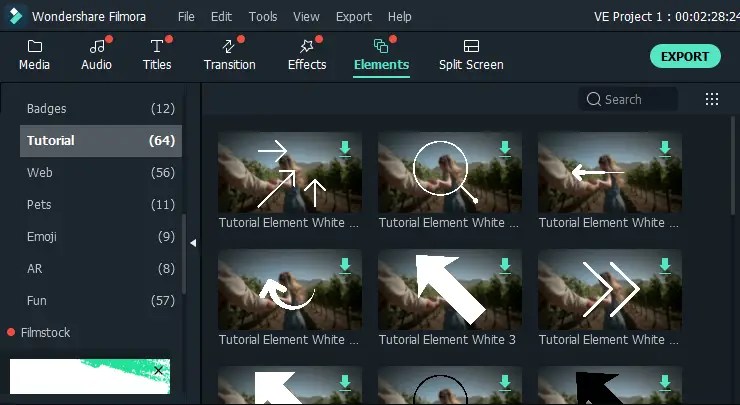
Task: Open the Effects tab
Action: [307, 55]
